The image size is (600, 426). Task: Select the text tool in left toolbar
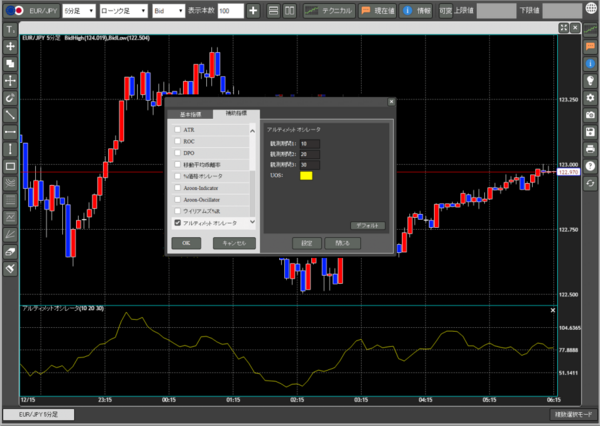(x=10, y=30)
